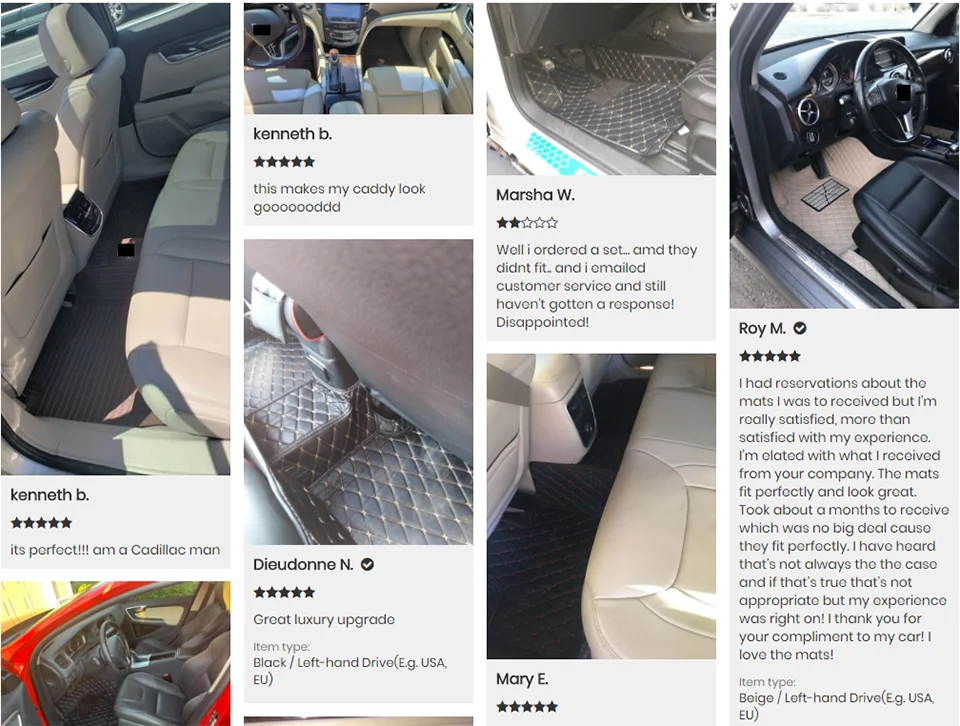Click reviewer name Mary E.

tap(522, 679)
